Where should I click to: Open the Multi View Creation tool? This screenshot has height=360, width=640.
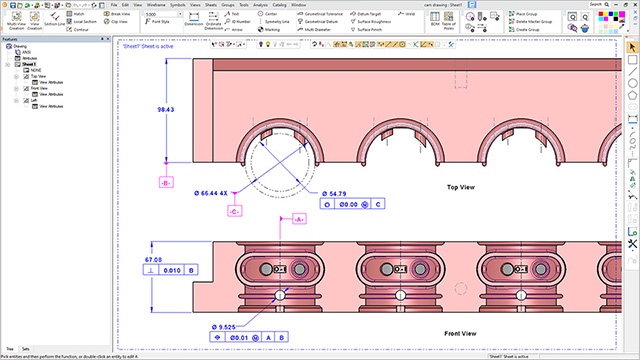click(16, 20)
